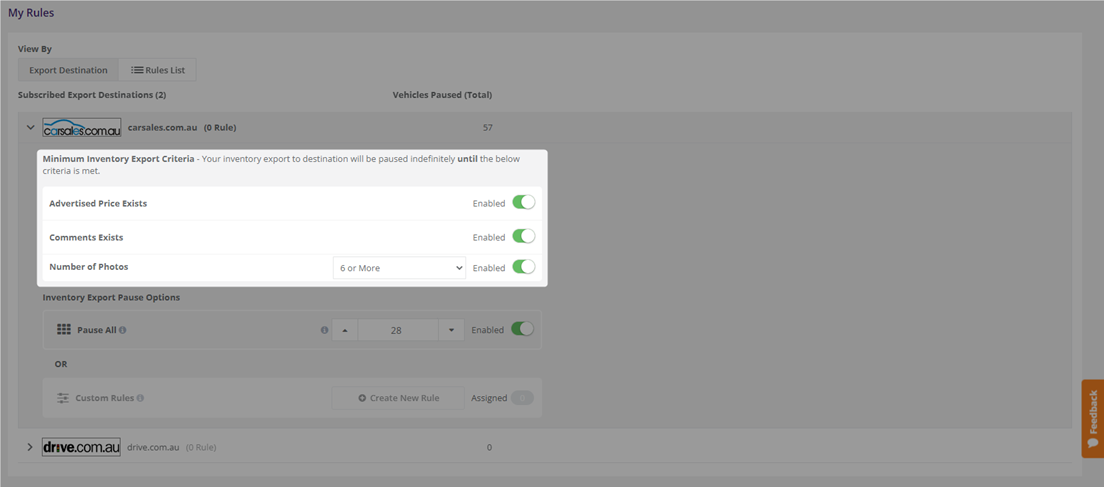Screen dimensions: 1104x487
Task: Click the Pause All value field showing 28
Action: click(x=398, y=330)
